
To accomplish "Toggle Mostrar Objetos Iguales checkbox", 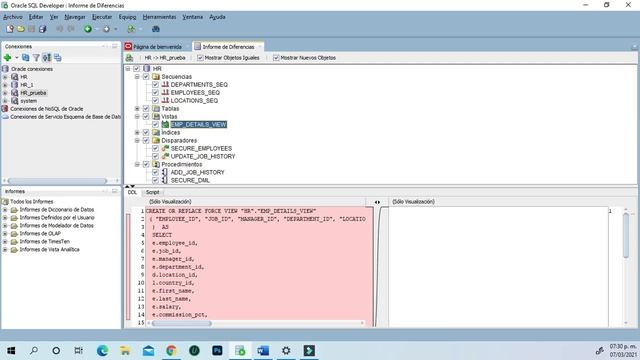I will click(200, 58).
